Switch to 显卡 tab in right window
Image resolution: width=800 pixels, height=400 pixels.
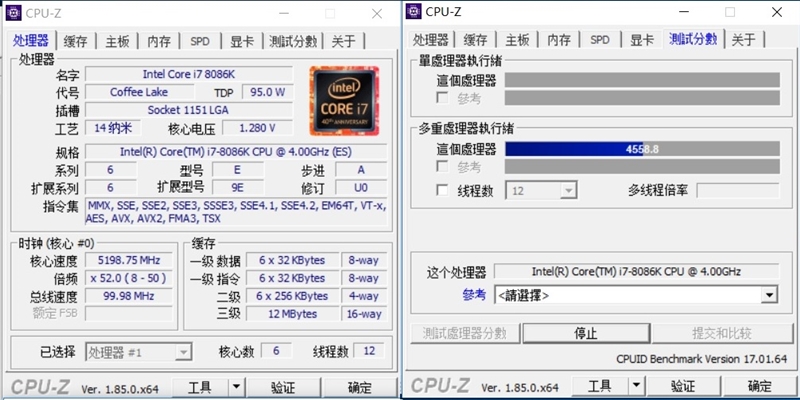pyautogui.click(x=641, y=40)
